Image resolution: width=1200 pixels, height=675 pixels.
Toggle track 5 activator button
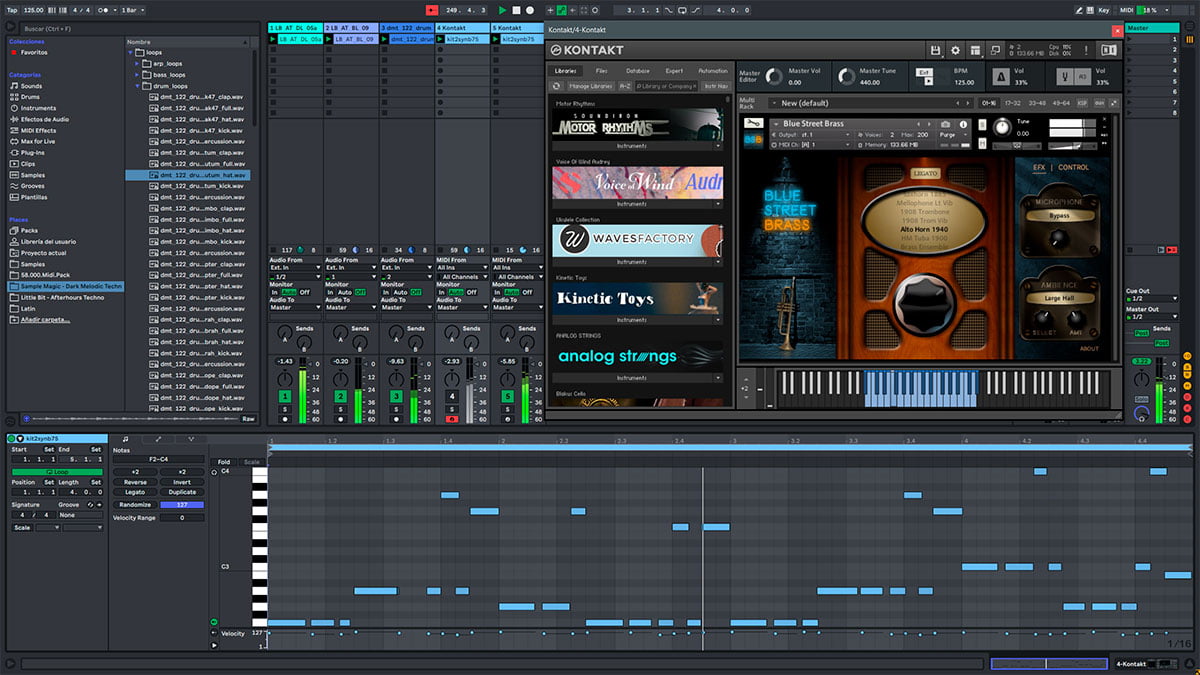(x=508, y=397)
